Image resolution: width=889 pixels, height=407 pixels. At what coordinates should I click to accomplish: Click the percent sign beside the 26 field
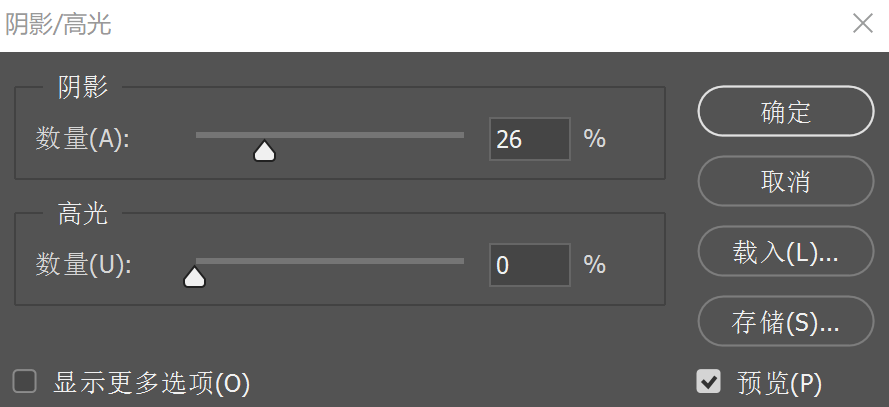point(595,139)
